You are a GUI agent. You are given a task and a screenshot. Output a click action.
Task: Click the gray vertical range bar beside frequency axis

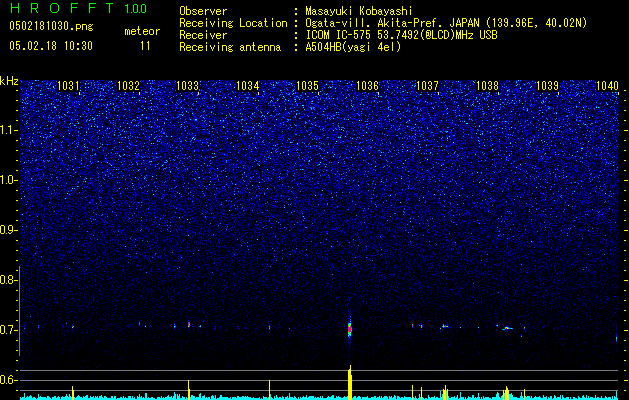point(20,311)
